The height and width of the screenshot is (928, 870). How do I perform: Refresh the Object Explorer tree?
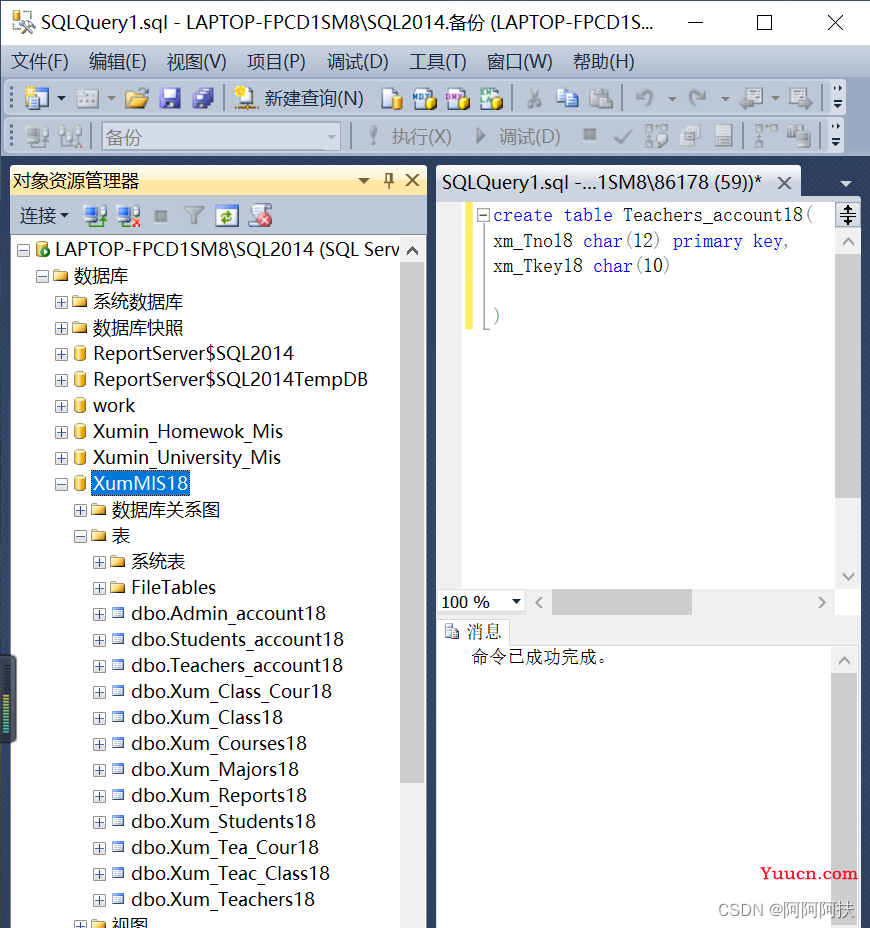pyautogui.click(x=227, y=215)
